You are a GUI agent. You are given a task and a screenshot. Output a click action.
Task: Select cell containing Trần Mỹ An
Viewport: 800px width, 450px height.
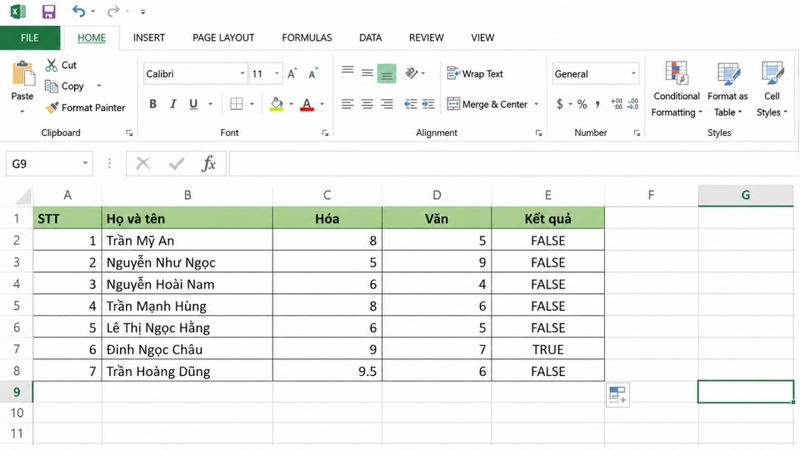click(187, 240)
